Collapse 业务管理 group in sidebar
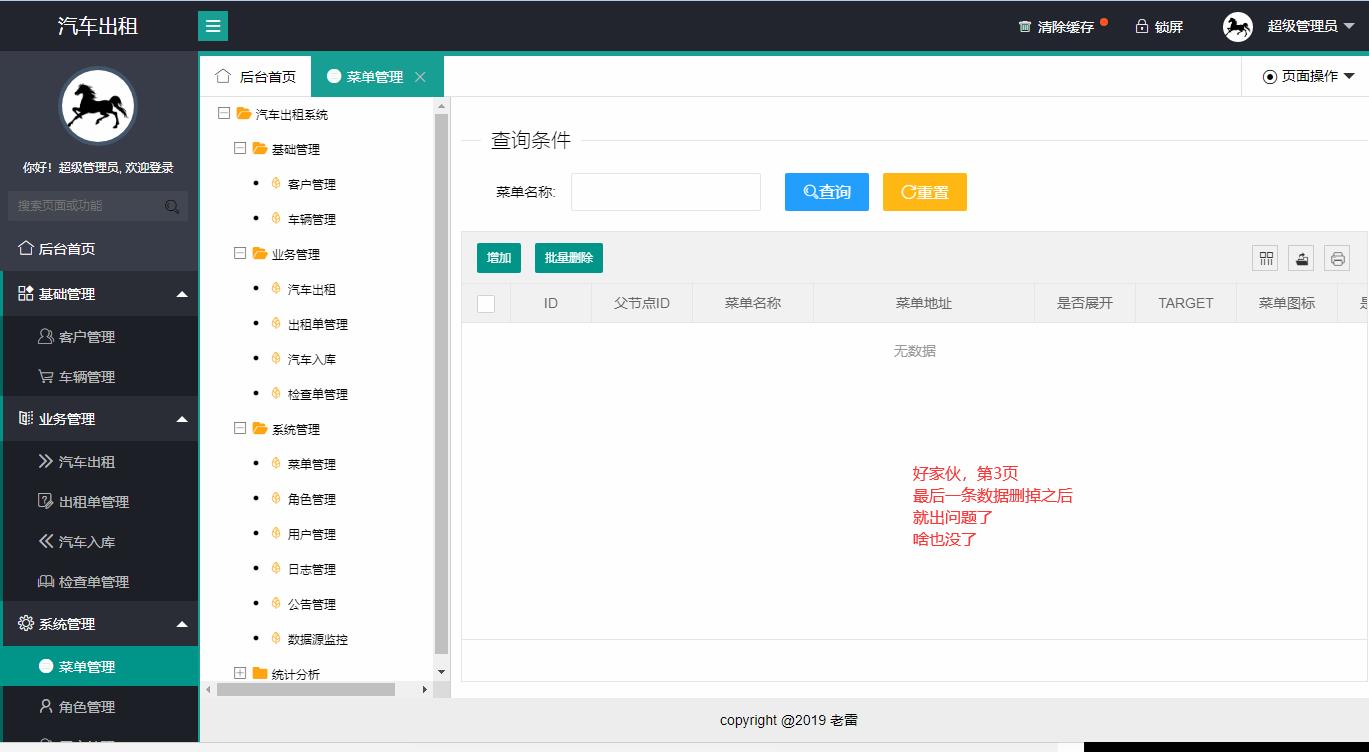Viewport: 1369px width, 752px height. click(100, 419)
